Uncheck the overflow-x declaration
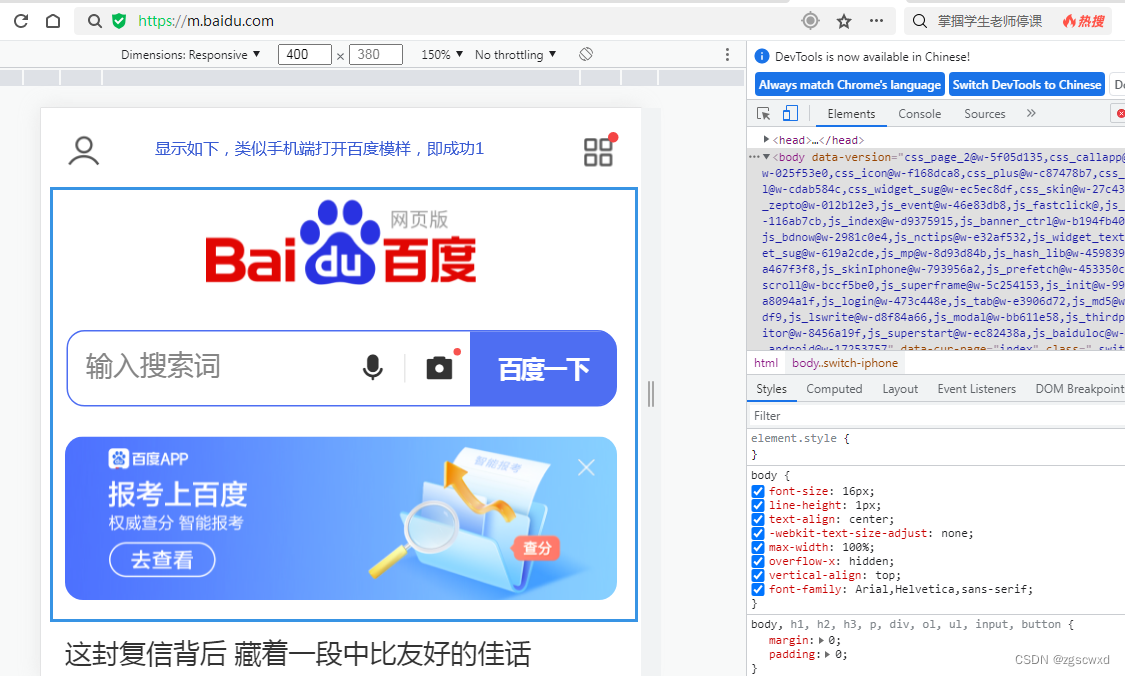The width and height of the screenshot is (1125, 676). coord(758,561)
